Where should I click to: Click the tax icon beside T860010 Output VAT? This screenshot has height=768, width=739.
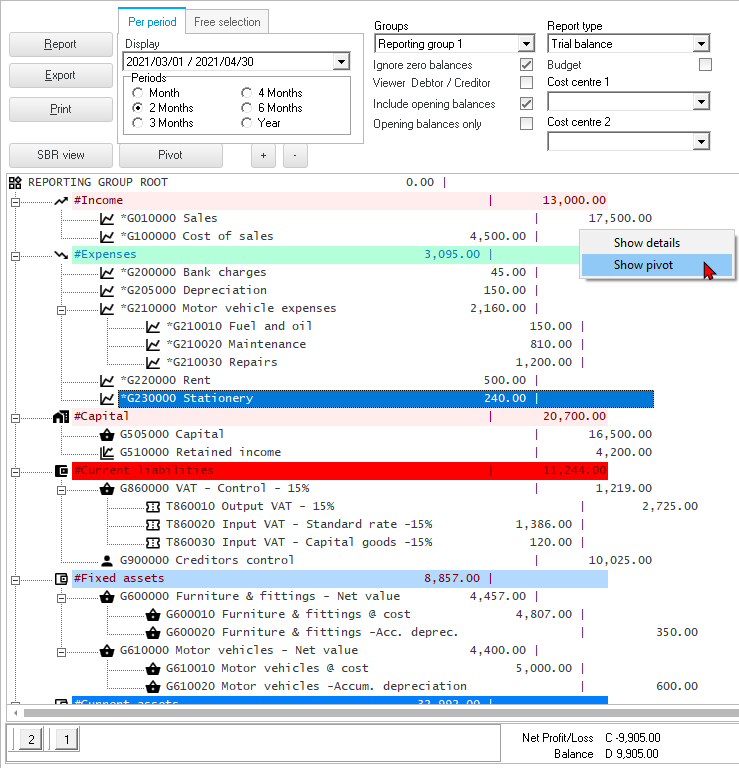pos(153,507)
